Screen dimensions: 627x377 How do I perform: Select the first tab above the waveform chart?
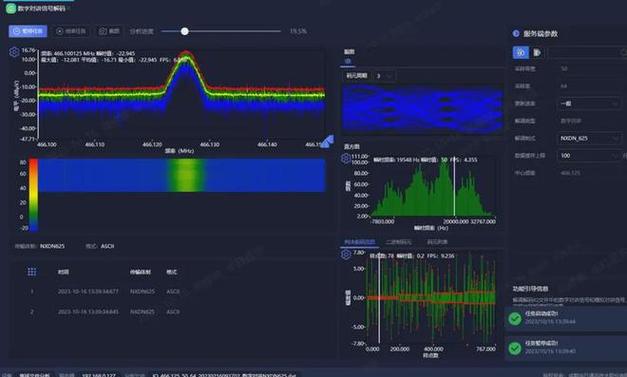point(359,242)
